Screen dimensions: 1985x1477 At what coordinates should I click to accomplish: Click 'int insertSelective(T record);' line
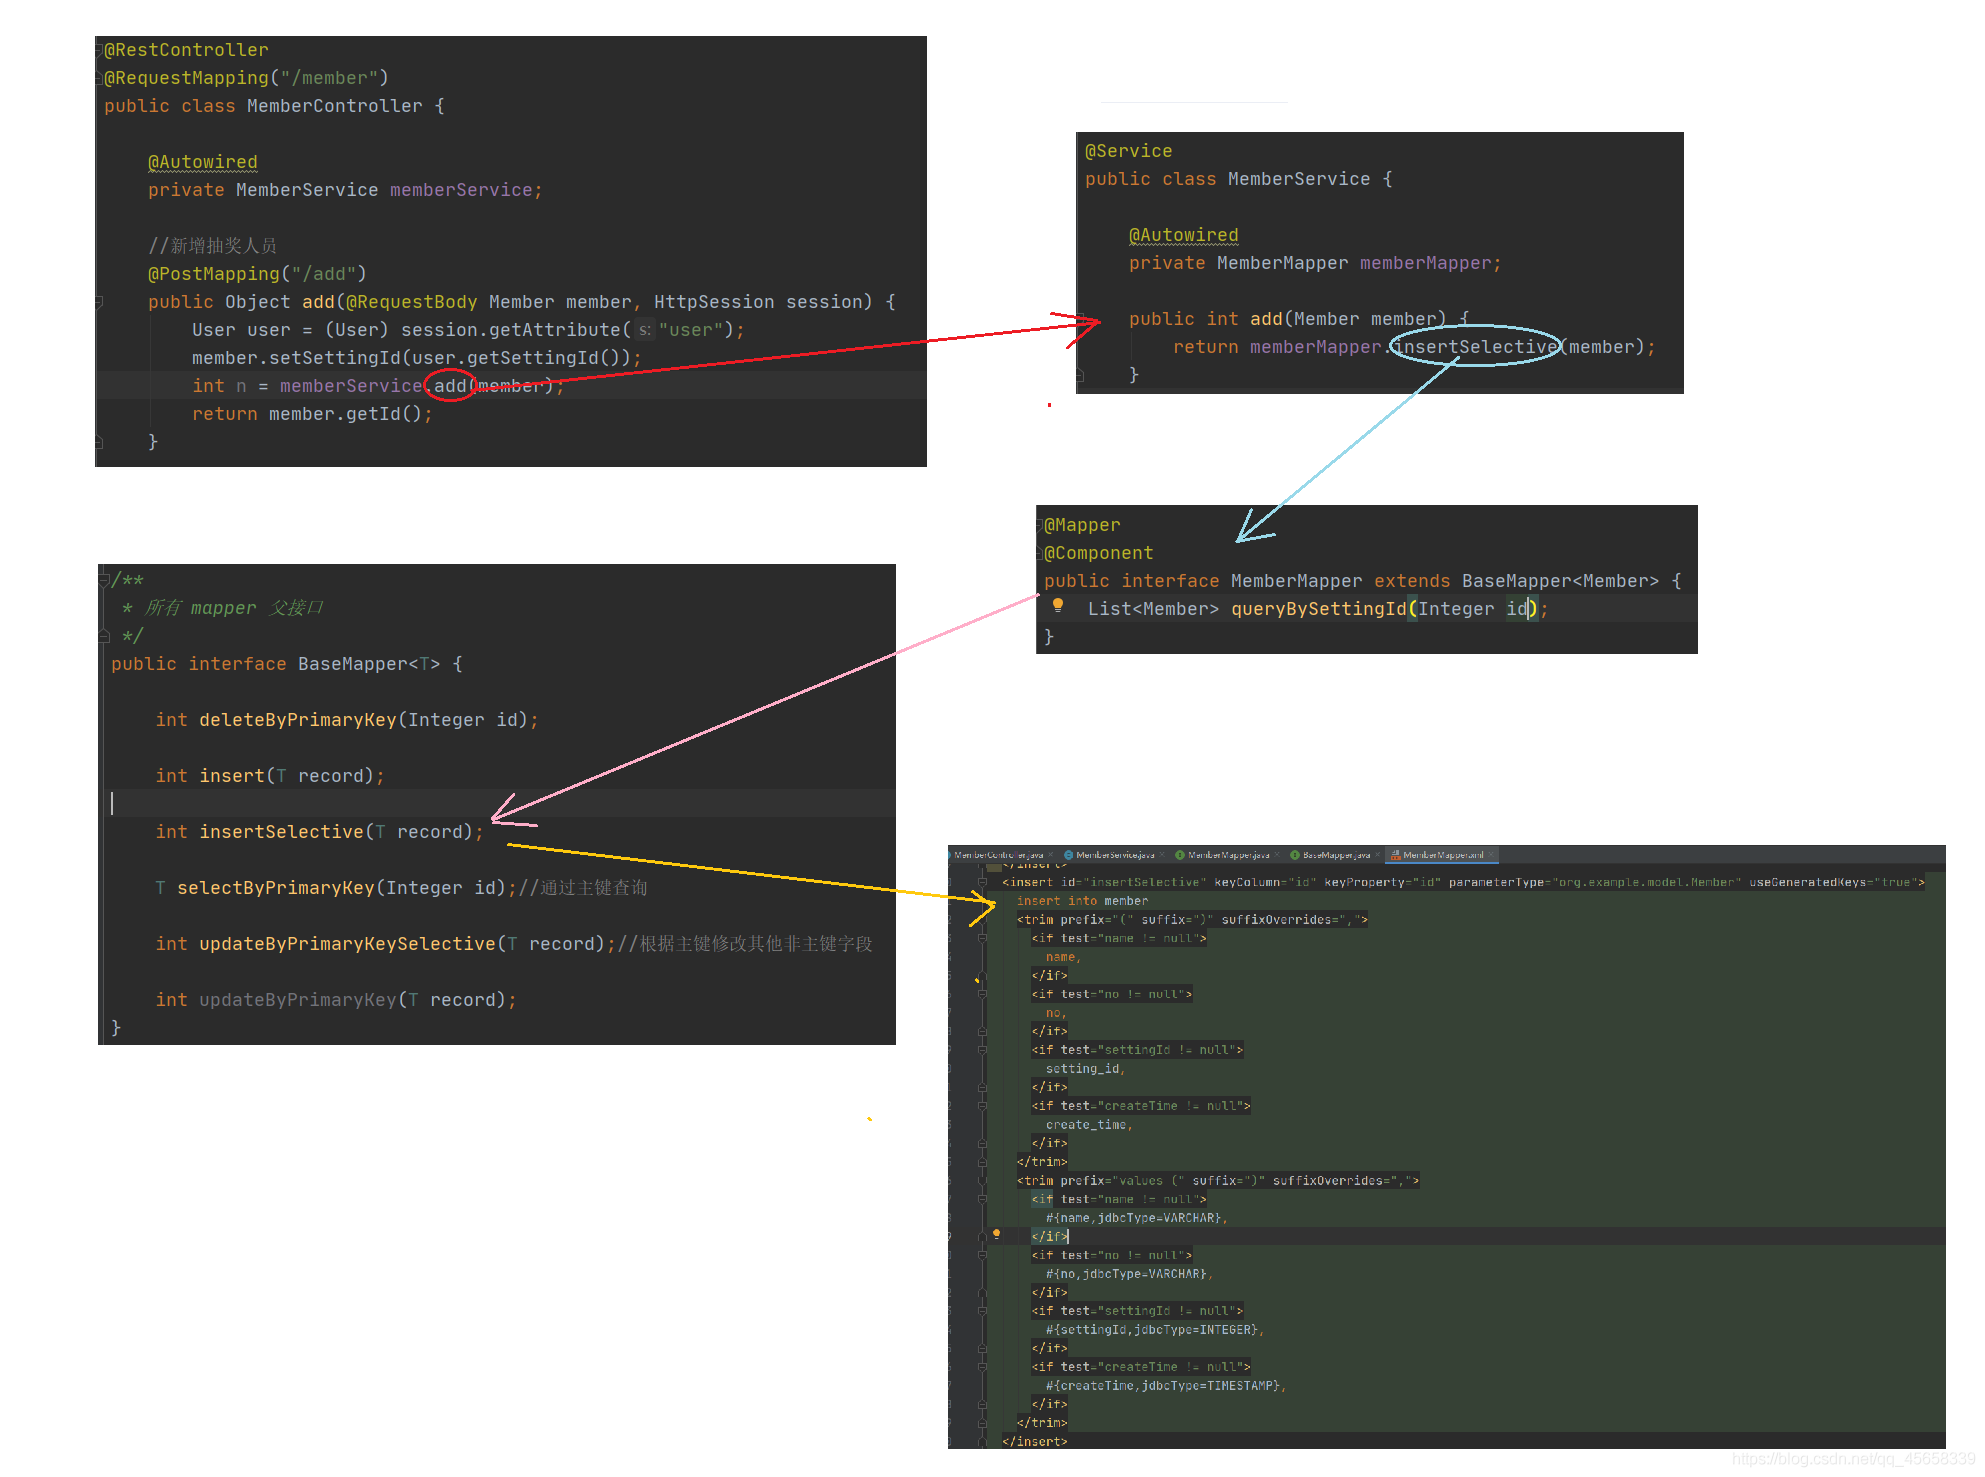319,832
